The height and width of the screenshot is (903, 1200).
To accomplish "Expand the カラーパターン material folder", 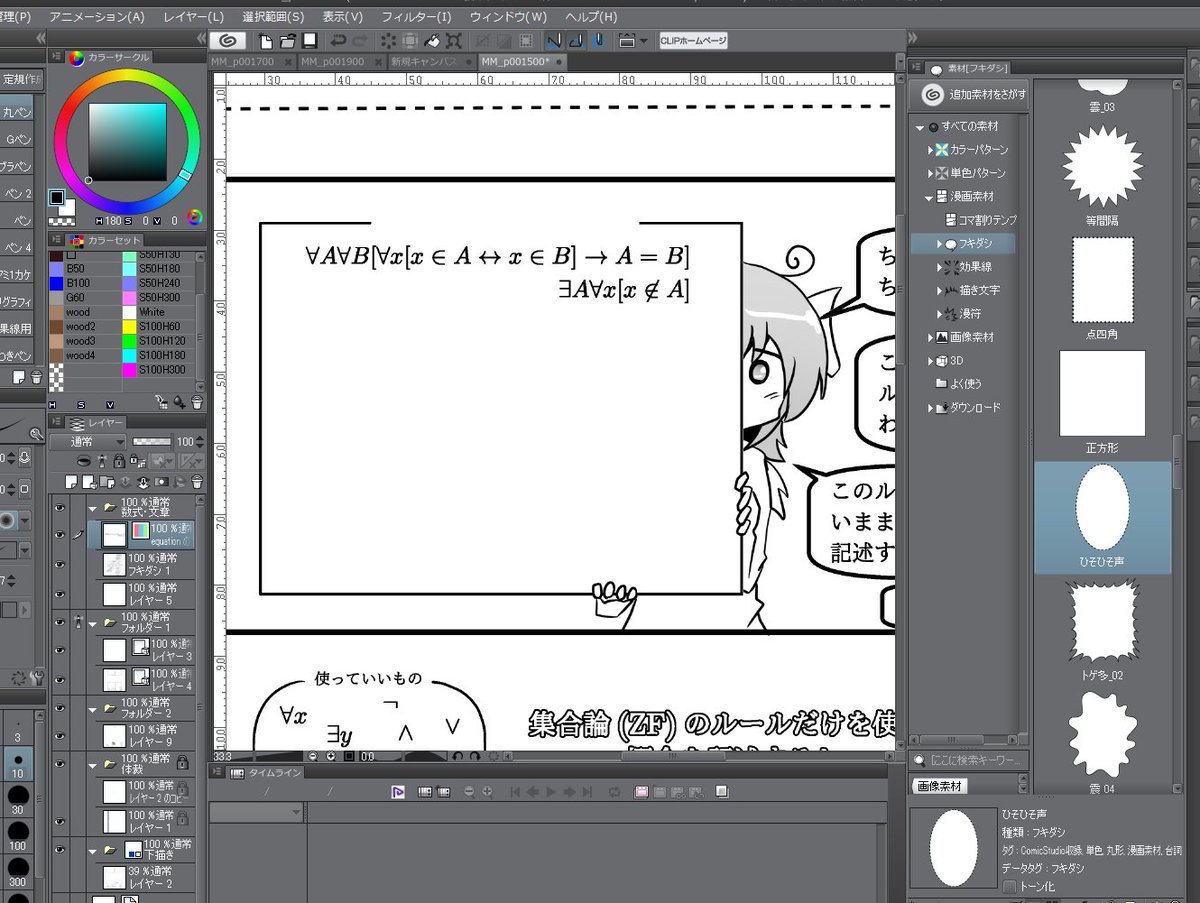I will tap(931, 150).
